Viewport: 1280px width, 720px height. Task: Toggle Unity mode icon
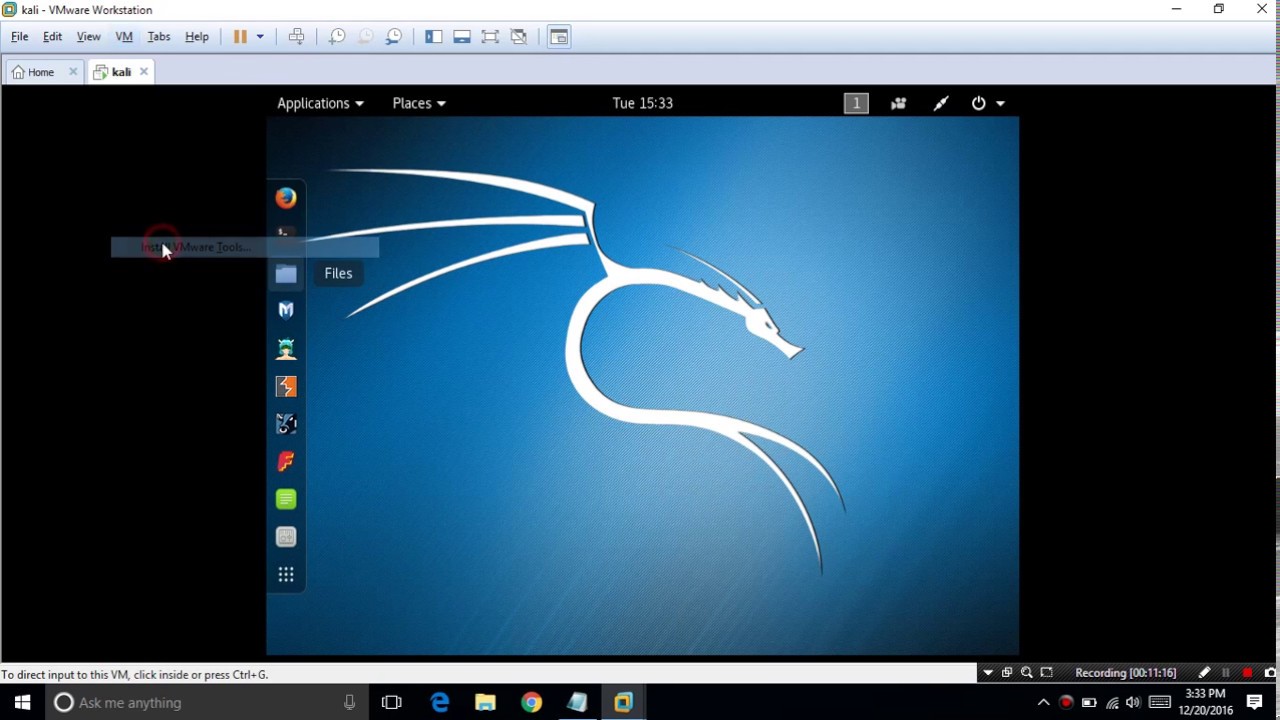519,37
